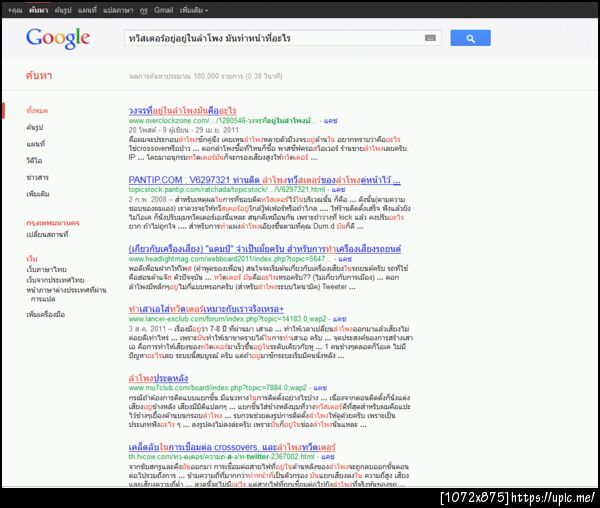Click the Google logo
The image size is (600, 508).
(58, 38)
